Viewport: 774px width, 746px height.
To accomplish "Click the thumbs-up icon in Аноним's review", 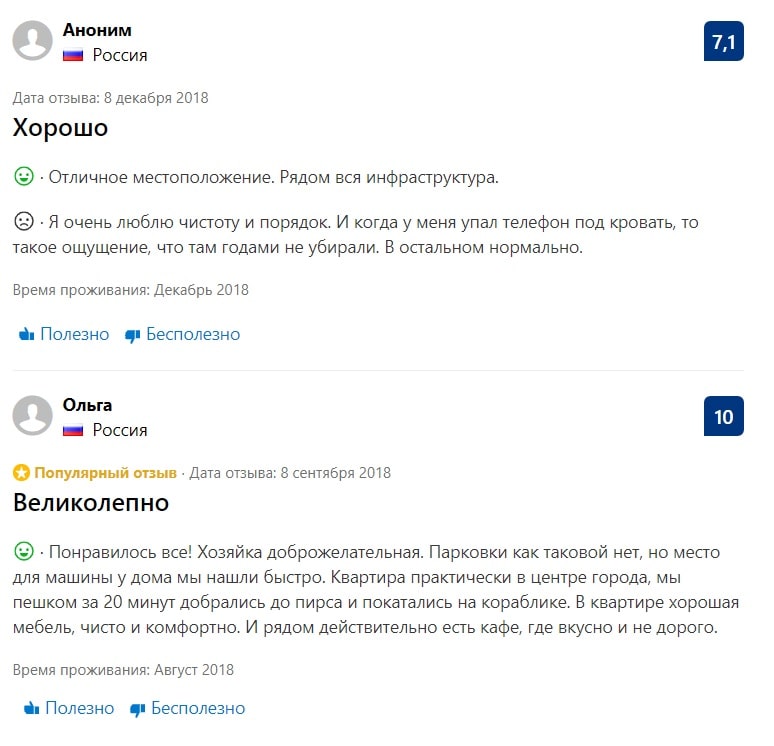I will click(27, 335).
